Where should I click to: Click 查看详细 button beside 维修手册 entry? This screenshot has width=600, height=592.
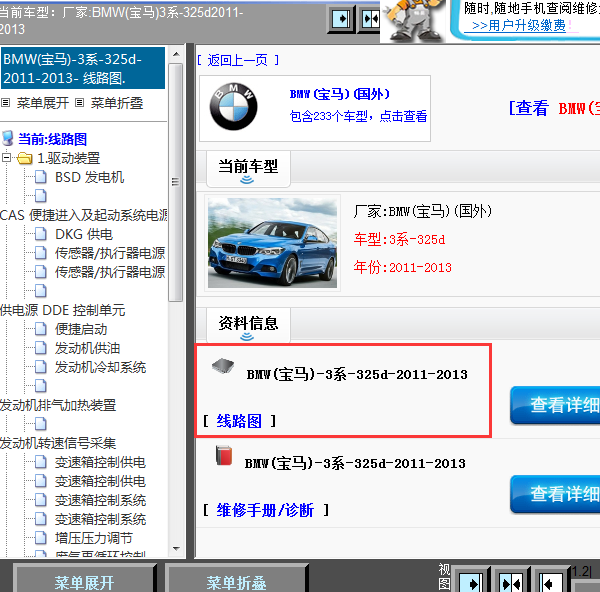555,494
